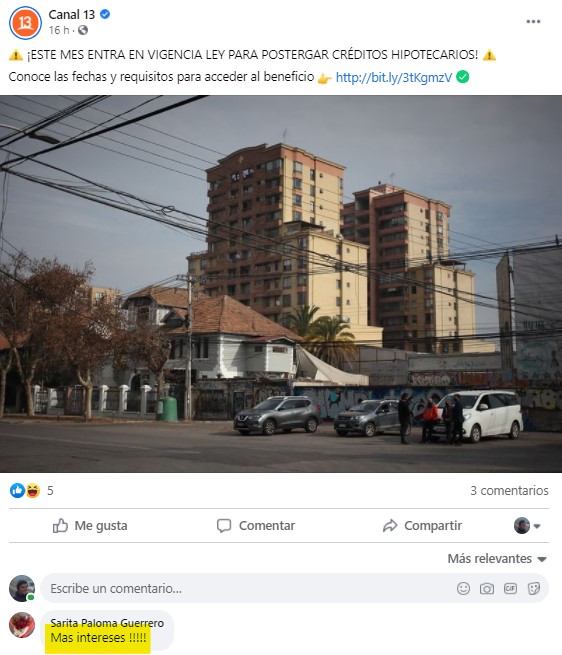Viewport: 562px width, 655px height.
Task: Expand the profile switcher next to Compartir
Action: [x=527, y=526]
